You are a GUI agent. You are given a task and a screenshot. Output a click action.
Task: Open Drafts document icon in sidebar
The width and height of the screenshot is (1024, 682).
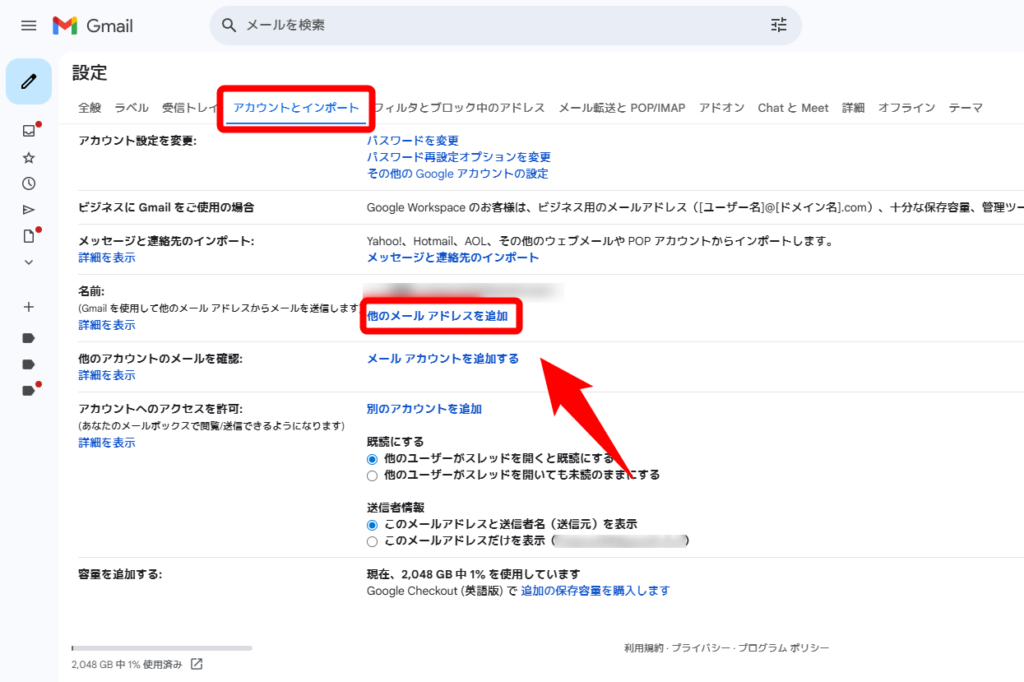pyautogui.click(x=29, y=236)
